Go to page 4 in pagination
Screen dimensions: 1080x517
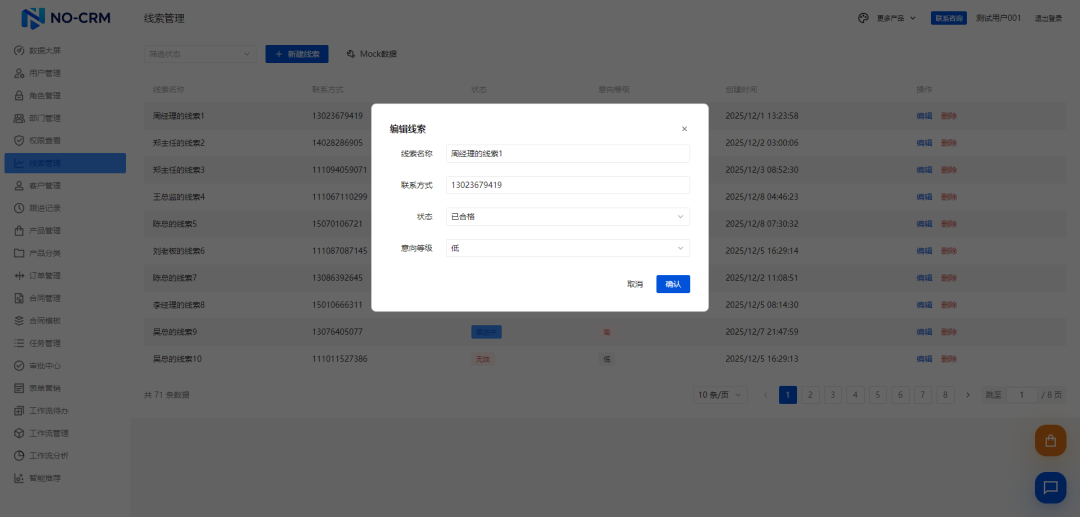(855, 394)
